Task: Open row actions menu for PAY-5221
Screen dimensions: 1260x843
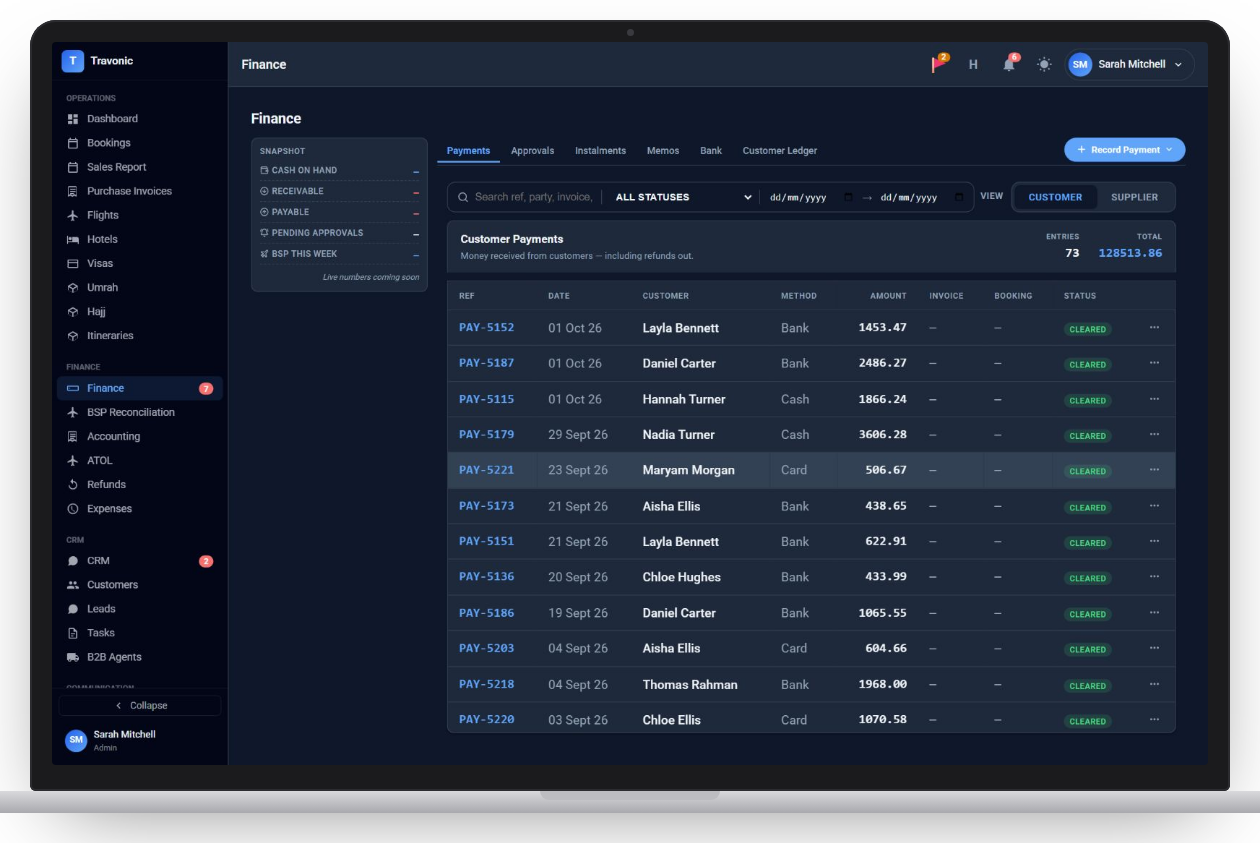Action: pos(1154,470)
